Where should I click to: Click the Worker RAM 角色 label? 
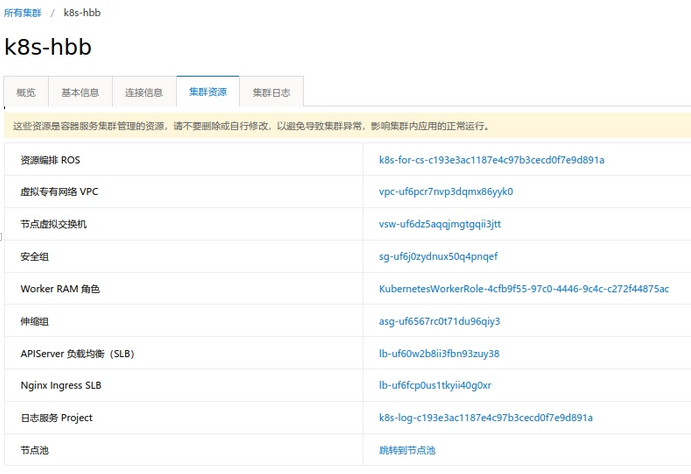click(60, 289)
